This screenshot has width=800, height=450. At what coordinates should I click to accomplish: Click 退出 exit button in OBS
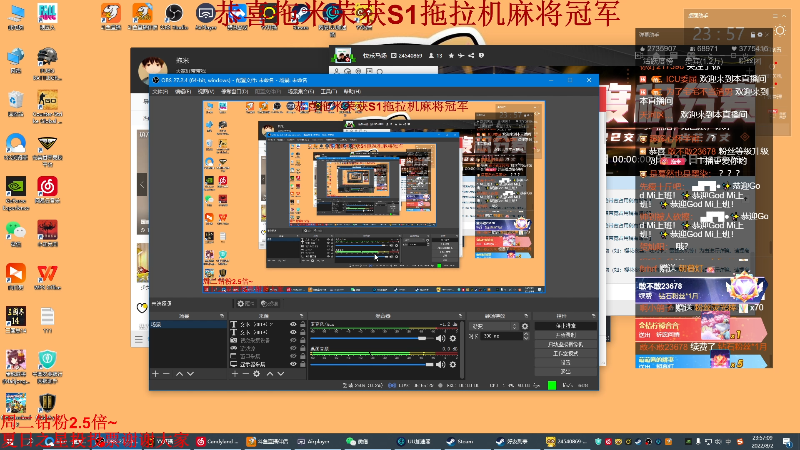pyautogui.click(x=566, y=371)
